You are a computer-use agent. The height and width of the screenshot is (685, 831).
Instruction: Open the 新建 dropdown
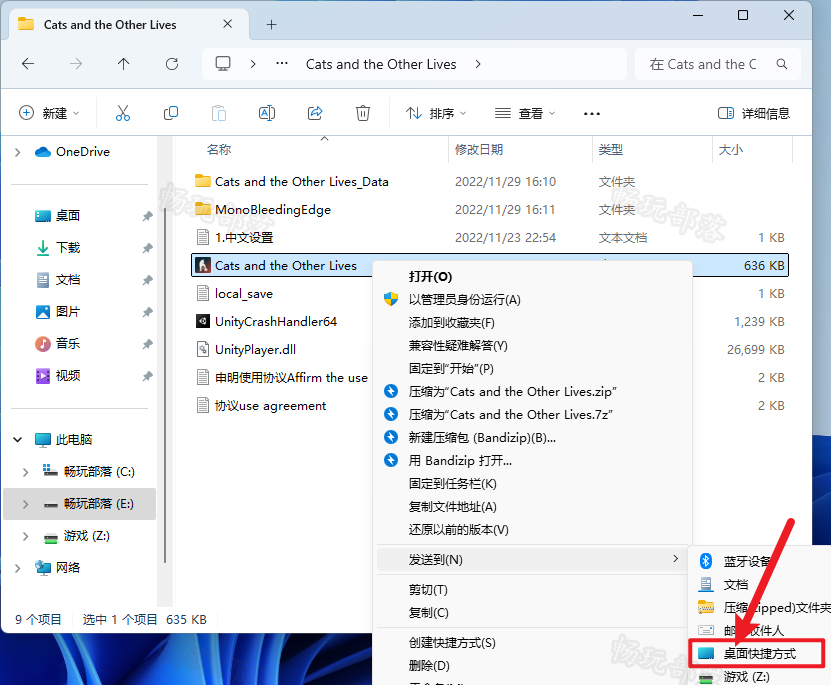(49, 113)
